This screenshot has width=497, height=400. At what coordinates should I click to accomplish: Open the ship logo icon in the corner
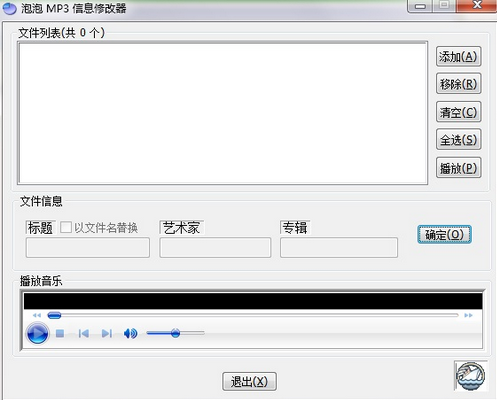point(470,376)
